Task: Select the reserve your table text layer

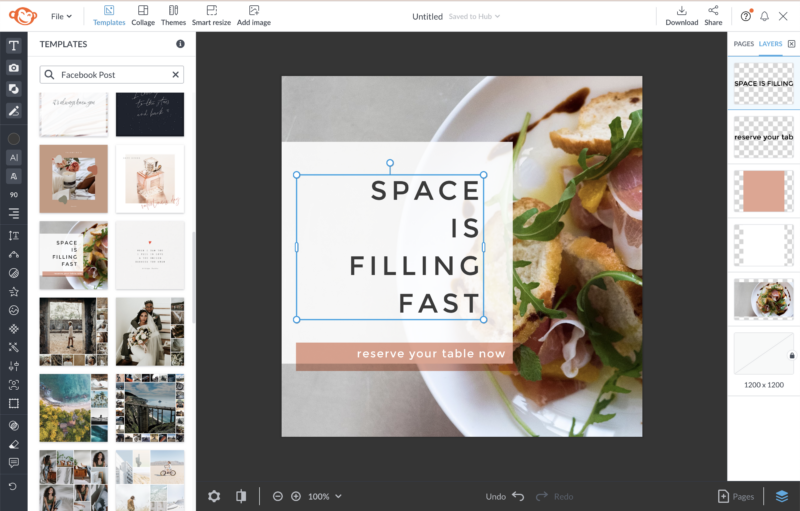Action: tap(764, 137)
